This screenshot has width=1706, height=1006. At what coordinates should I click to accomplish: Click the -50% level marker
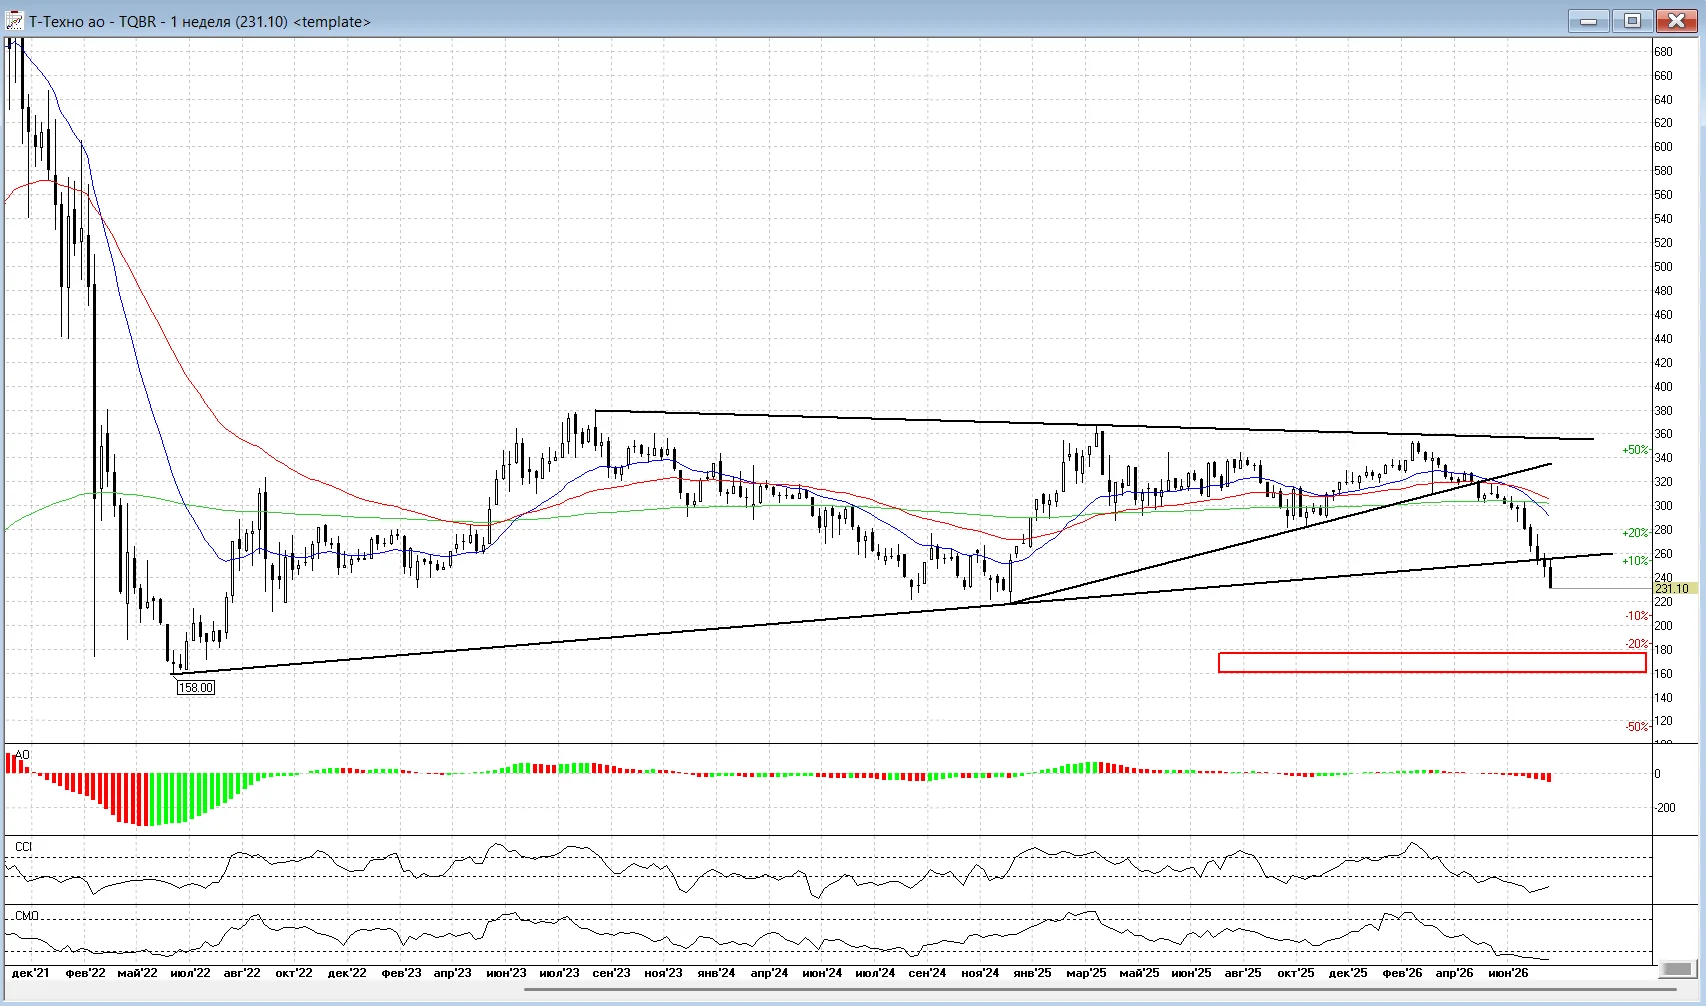(x=1636, y=727)
